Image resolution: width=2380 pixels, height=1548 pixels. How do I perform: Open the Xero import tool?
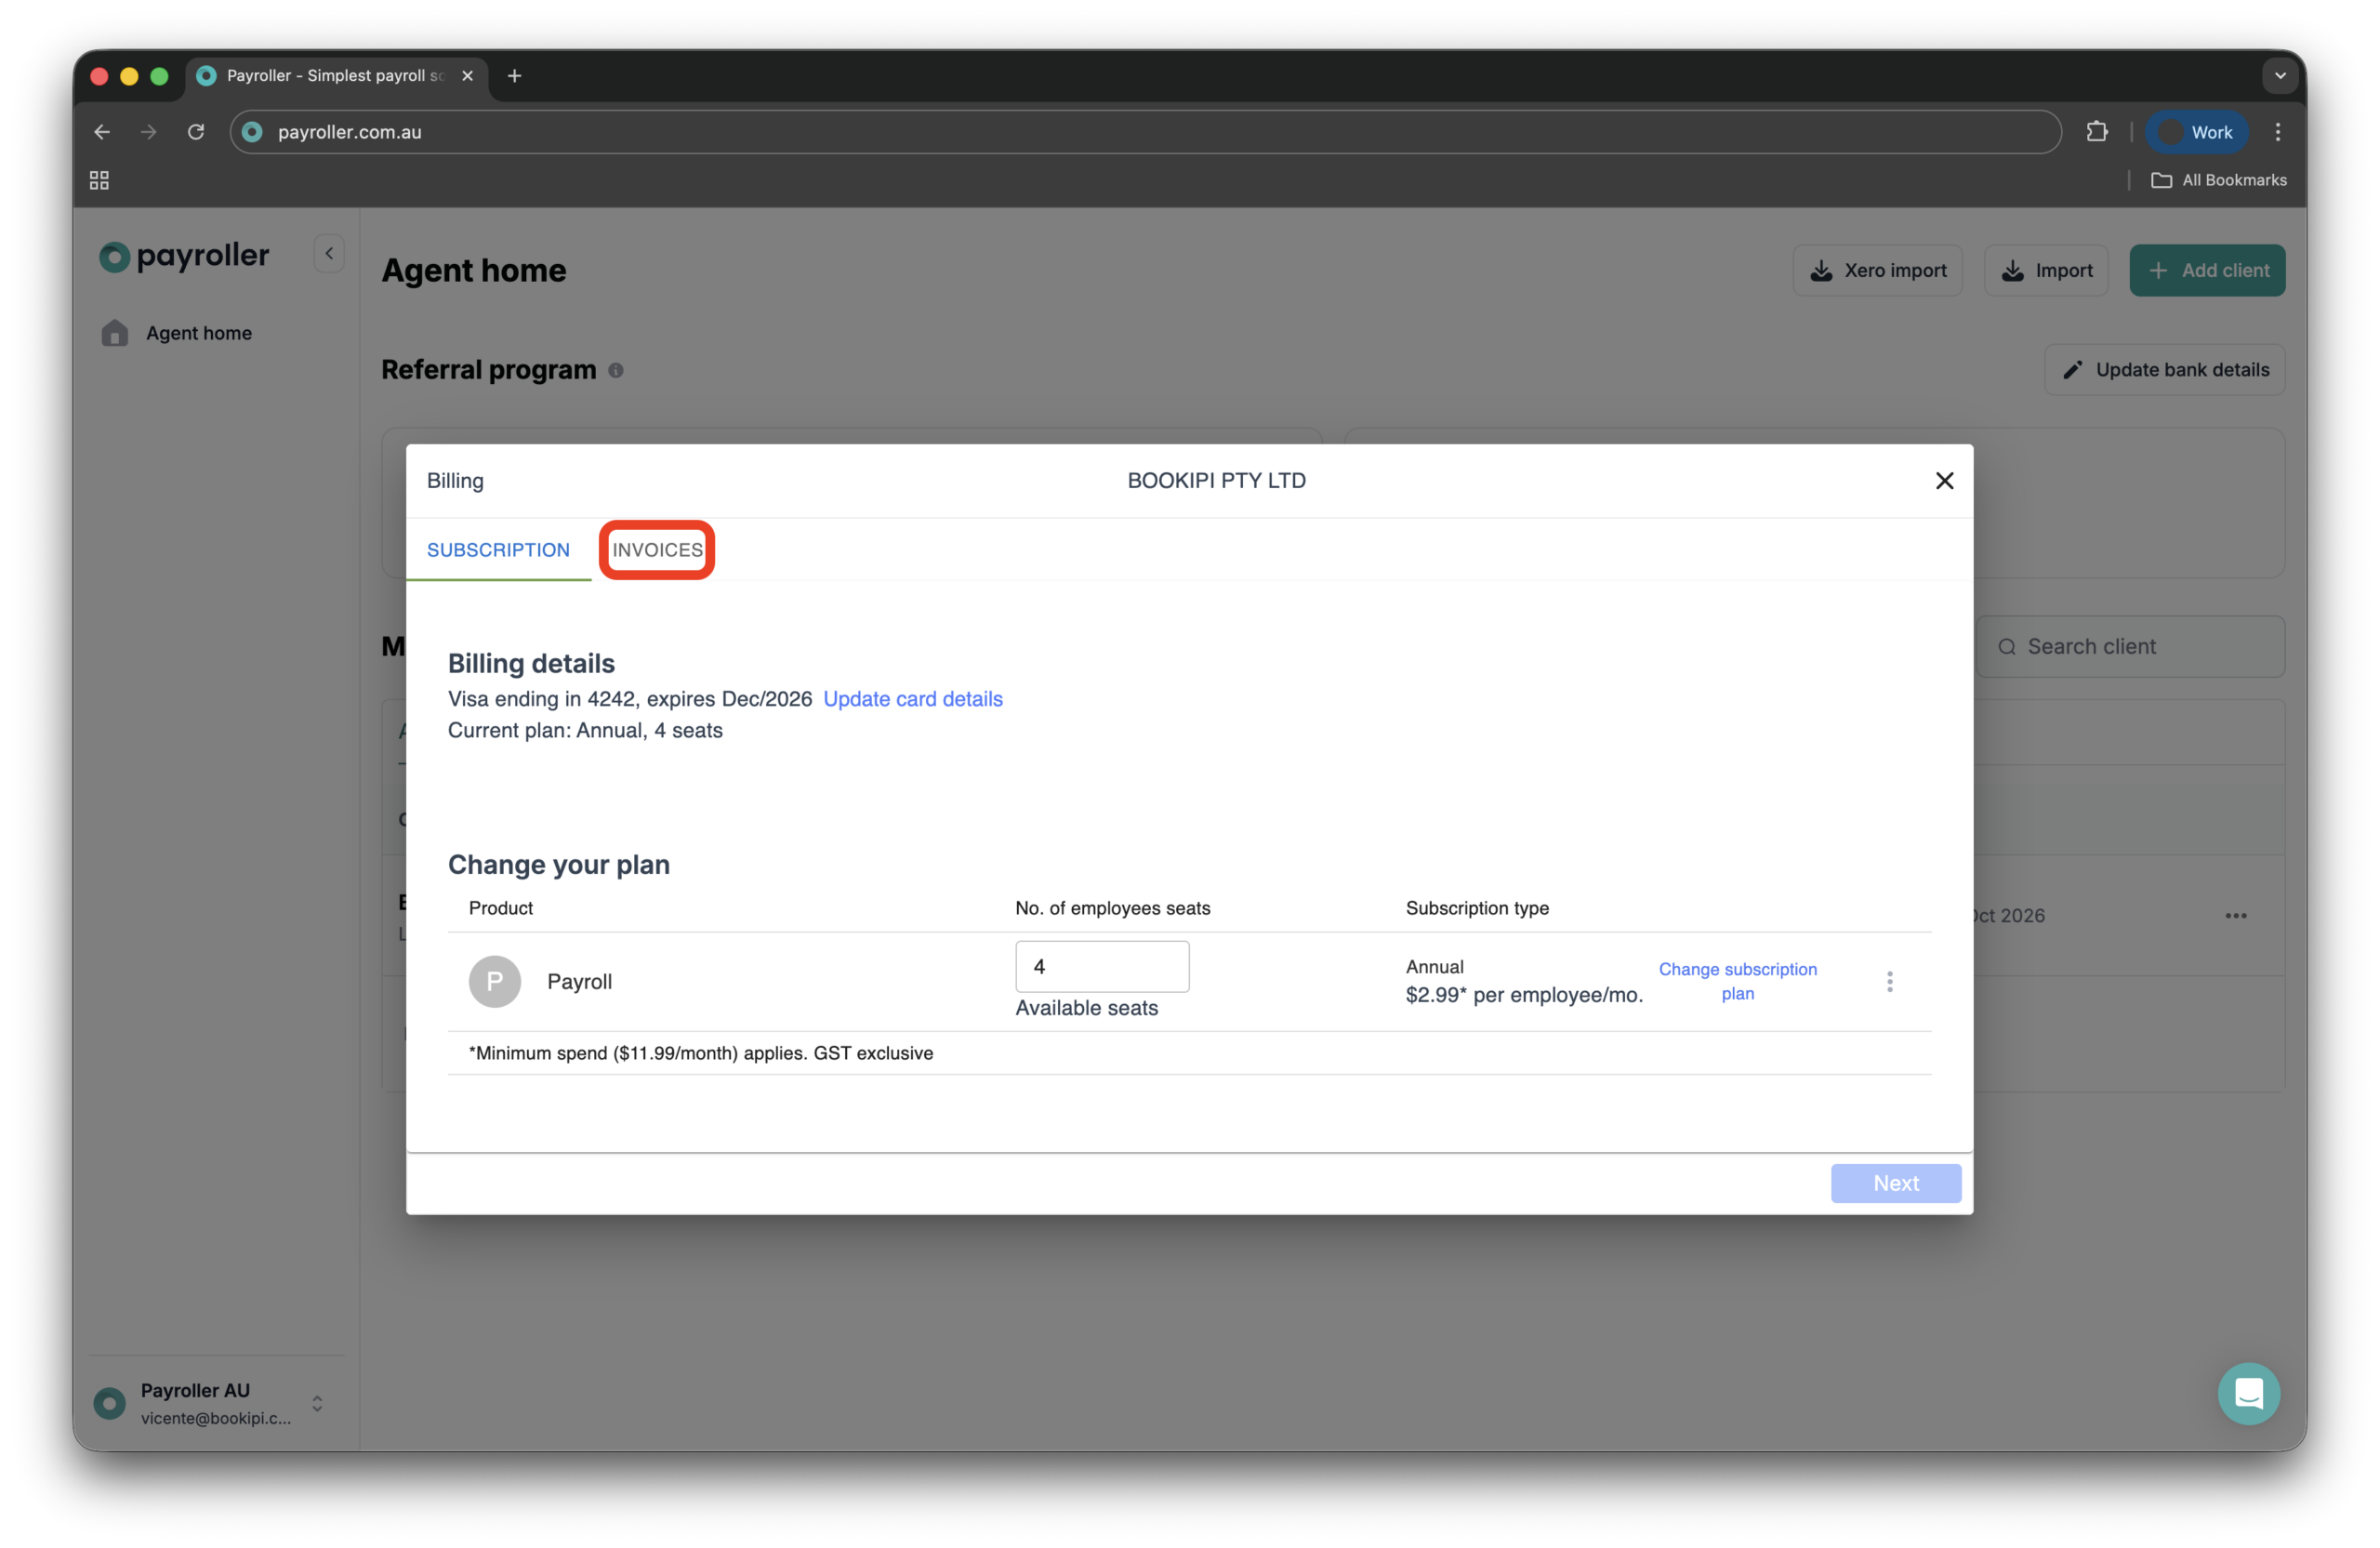tap(1877, 270)
